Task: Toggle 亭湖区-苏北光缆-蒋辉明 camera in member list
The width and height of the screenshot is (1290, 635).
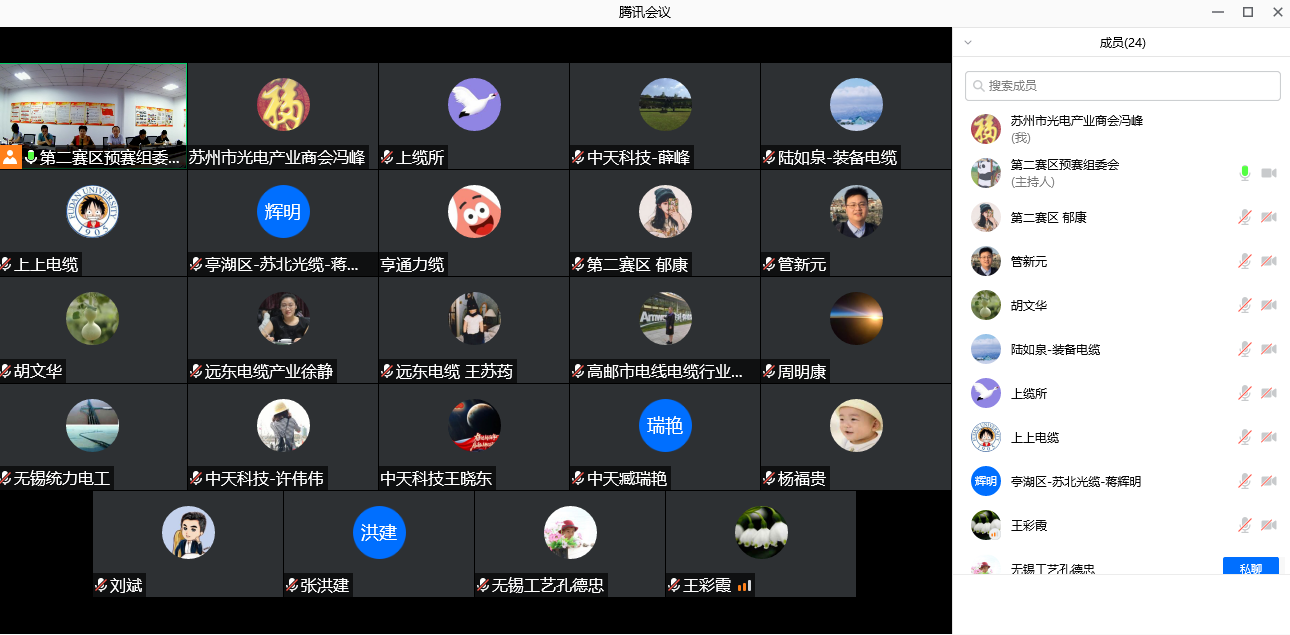Action: [1269, 481]
